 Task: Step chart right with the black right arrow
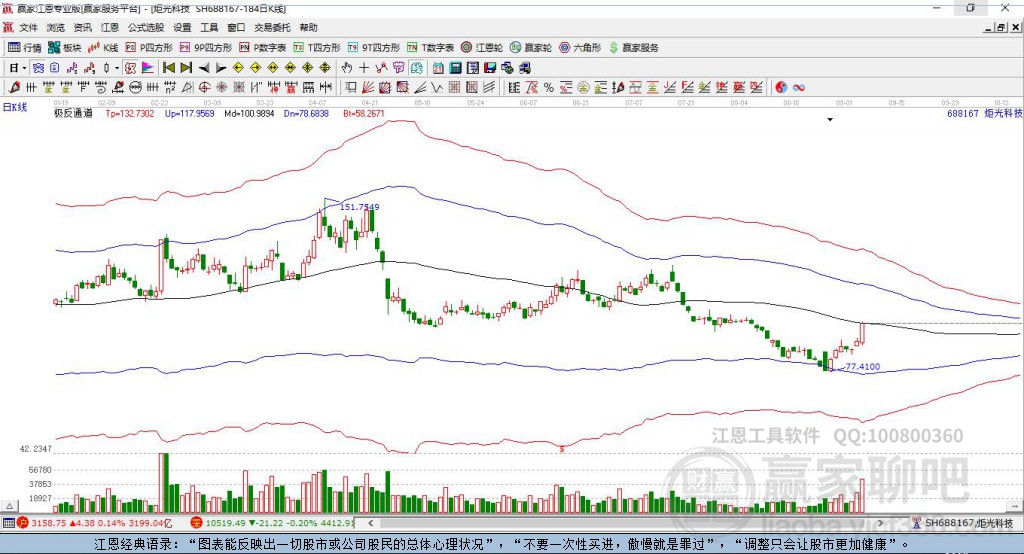[x=221, y=68]
